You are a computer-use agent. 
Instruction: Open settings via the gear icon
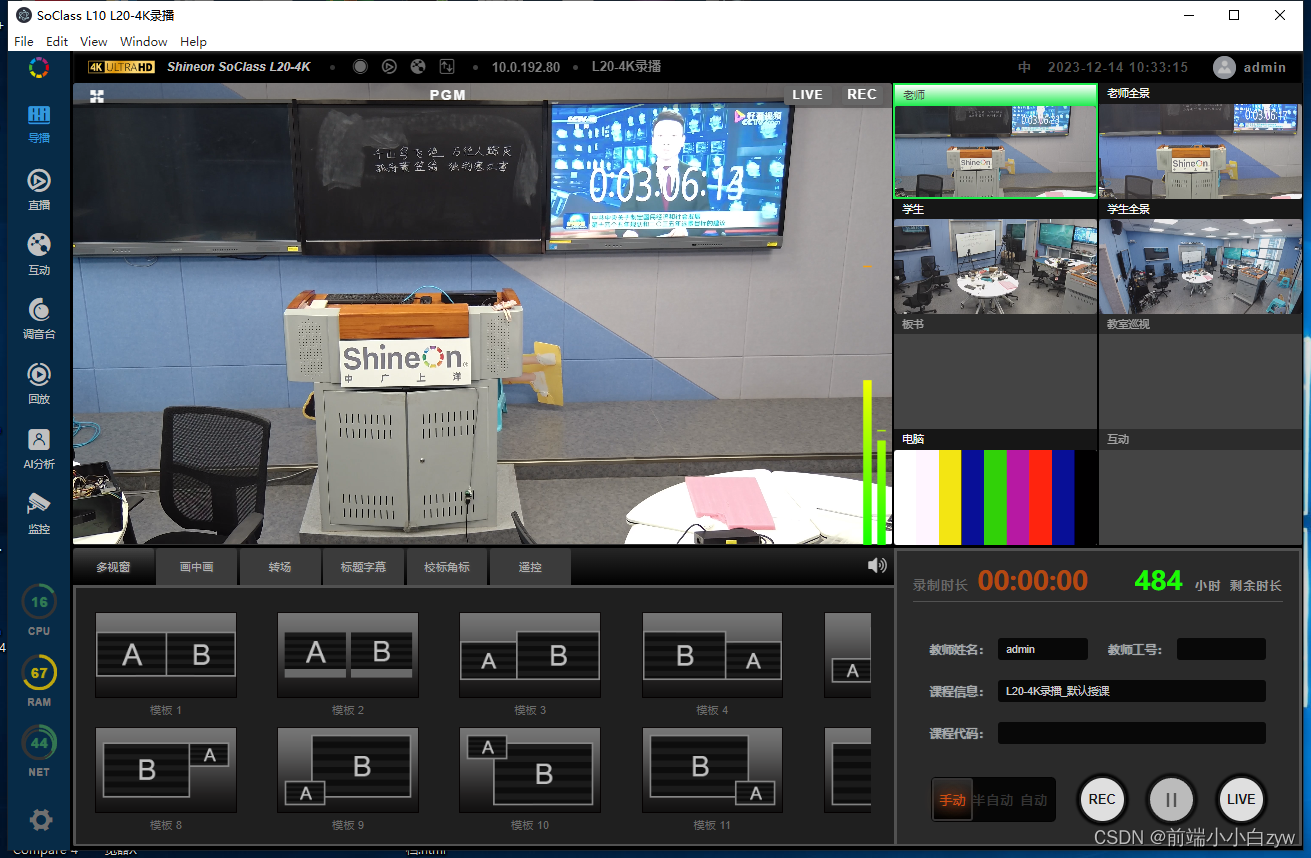tap(41, 820)
